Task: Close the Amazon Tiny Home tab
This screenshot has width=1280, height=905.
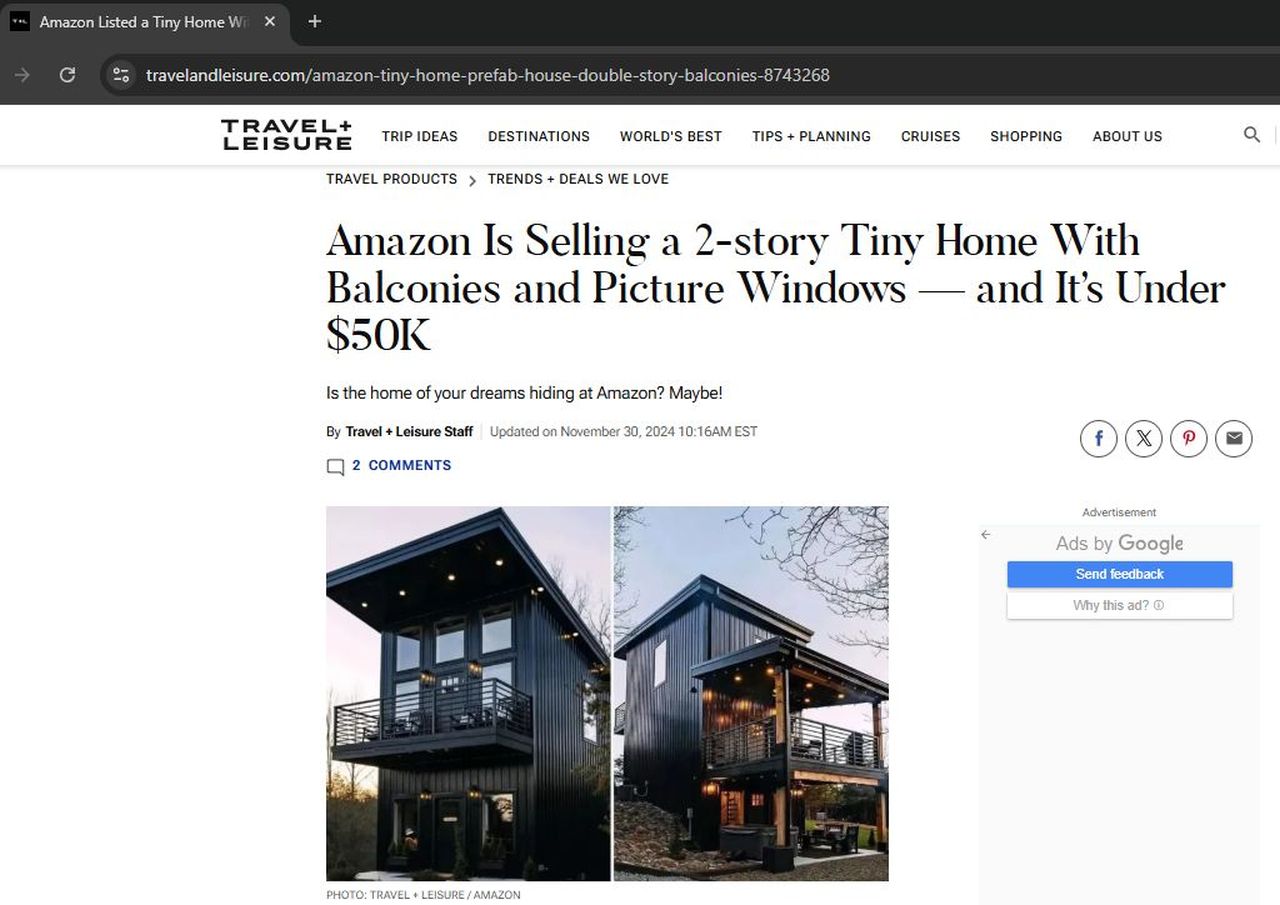Action: 269,21
